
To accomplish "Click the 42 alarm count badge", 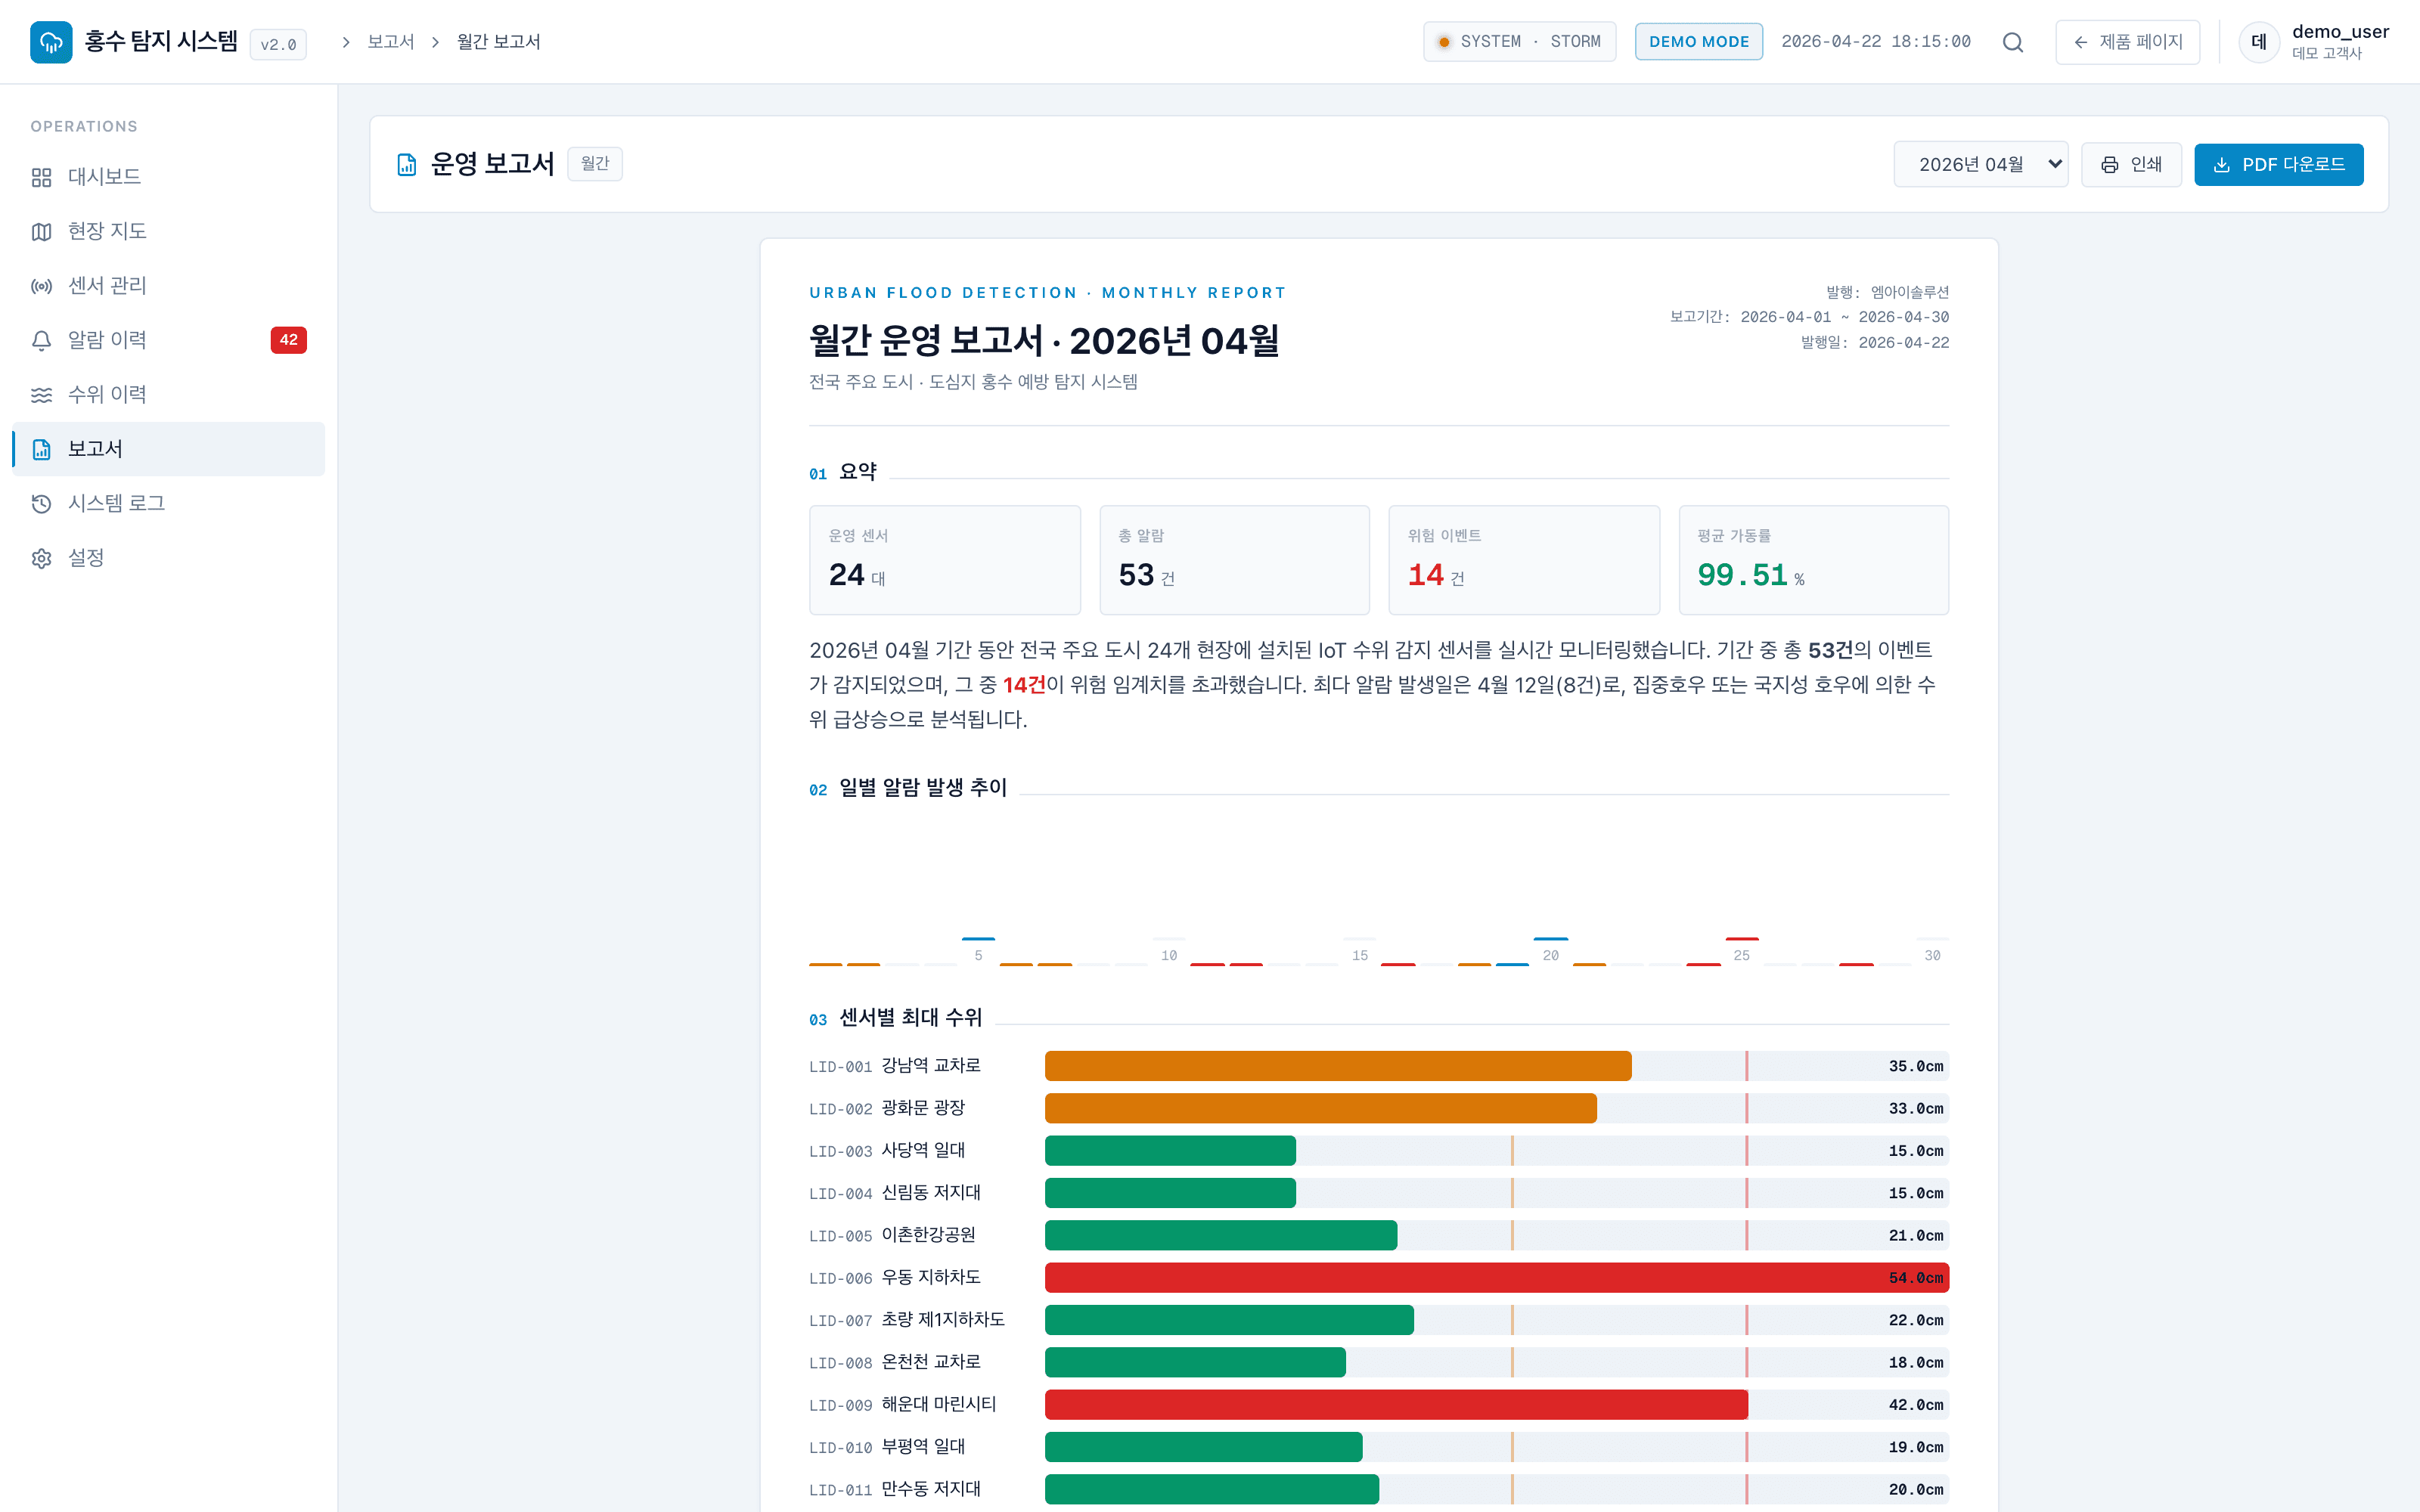I will click(x=288, y=340).
